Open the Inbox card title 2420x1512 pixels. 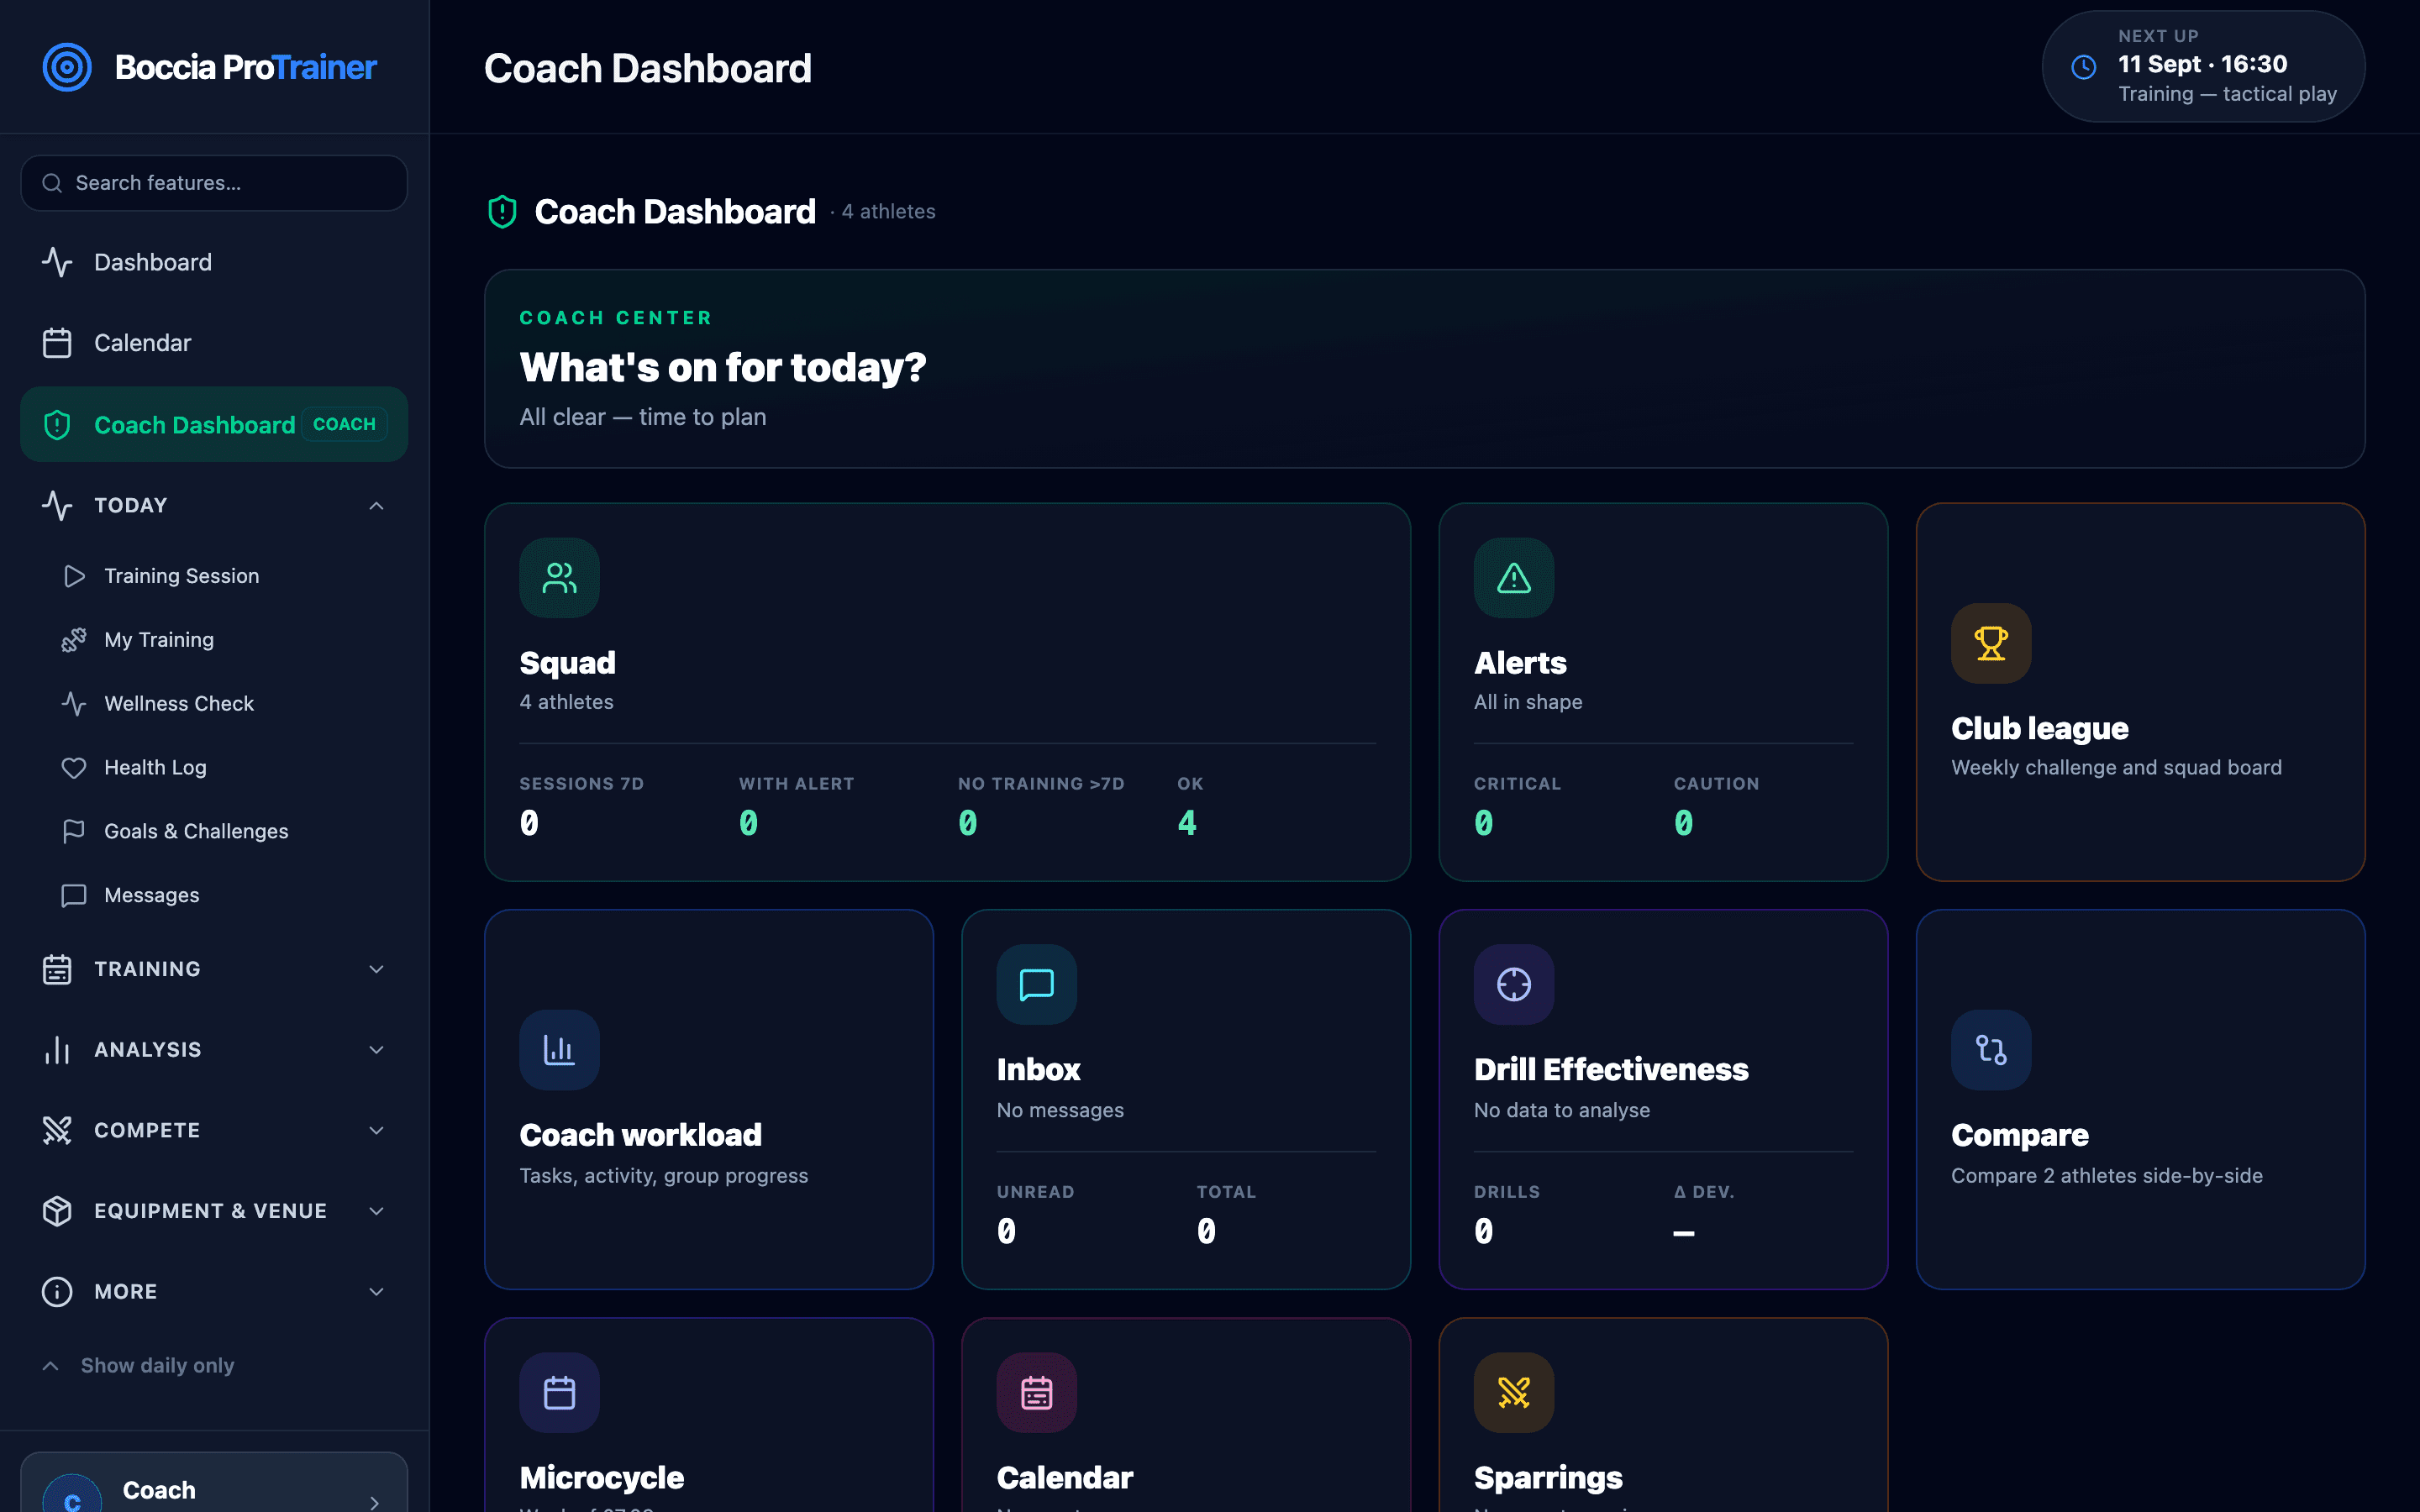[1038, 1070]
